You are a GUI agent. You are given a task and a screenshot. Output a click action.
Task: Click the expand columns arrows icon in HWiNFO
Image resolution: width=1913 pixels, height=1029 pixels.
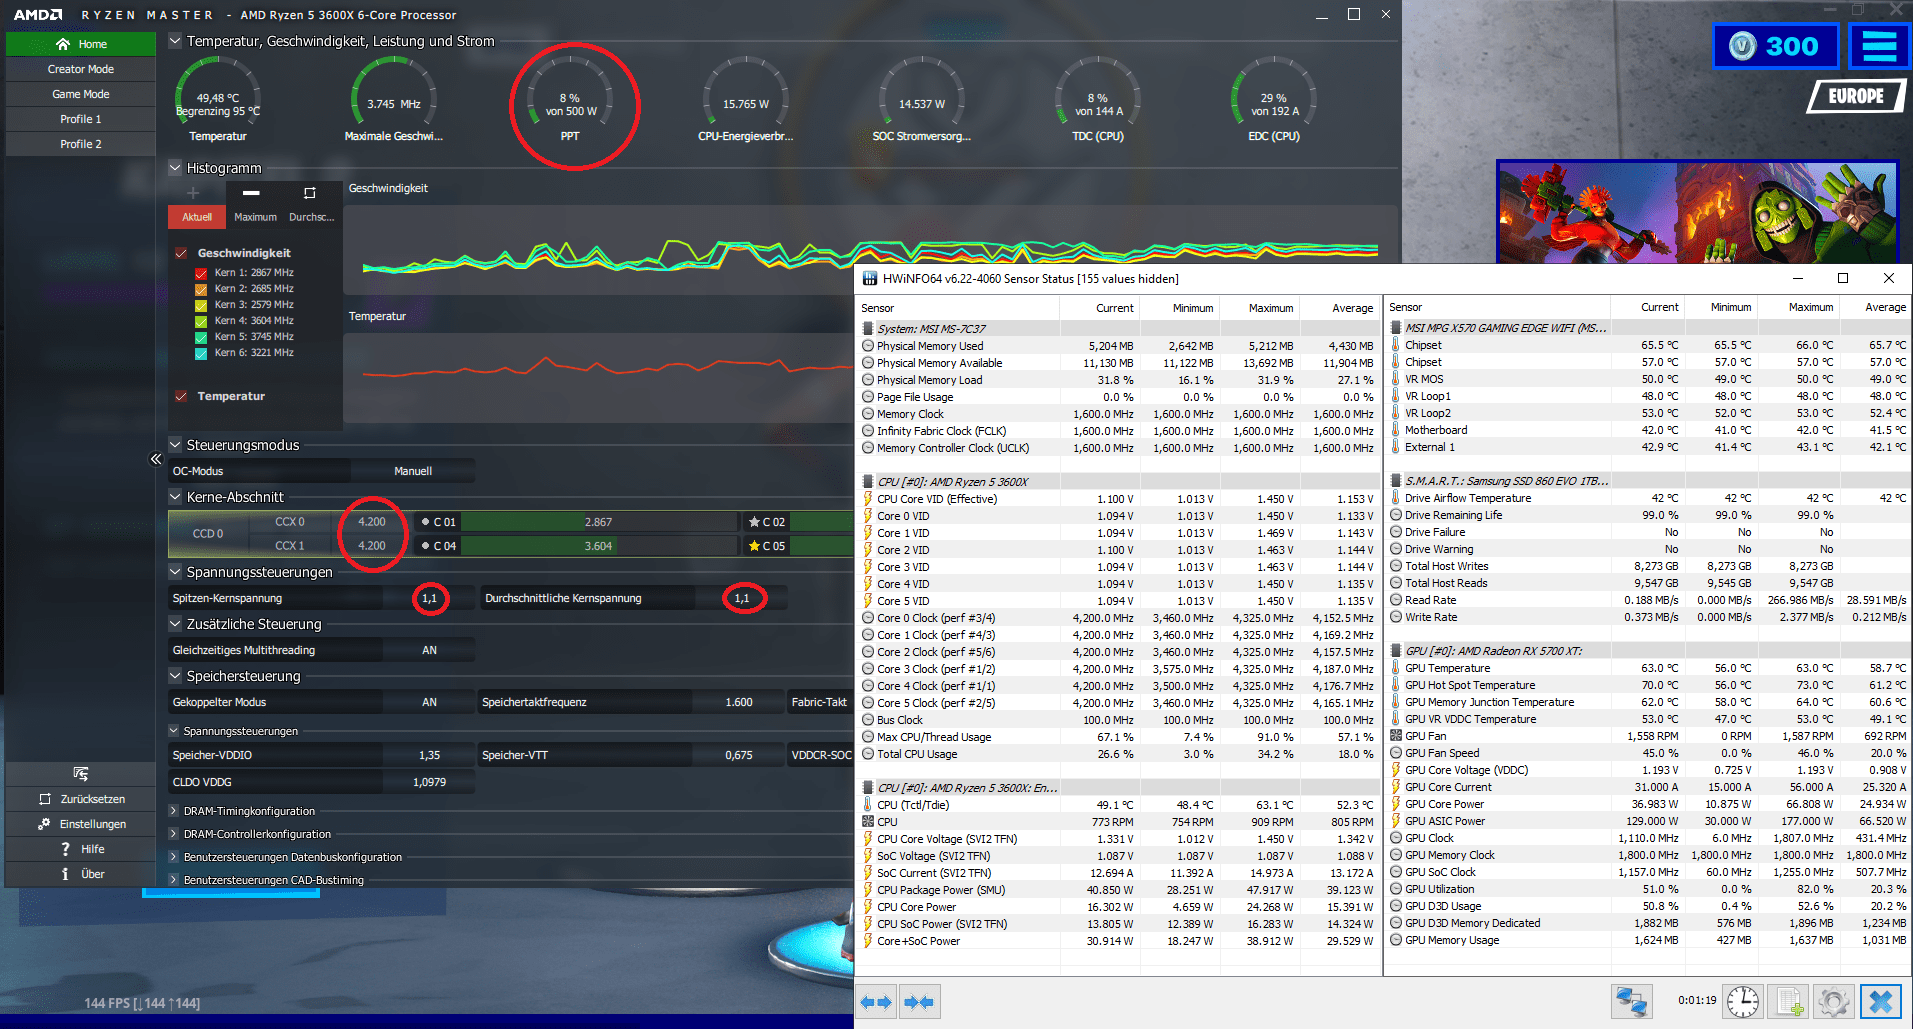(x=876, y=1002)
